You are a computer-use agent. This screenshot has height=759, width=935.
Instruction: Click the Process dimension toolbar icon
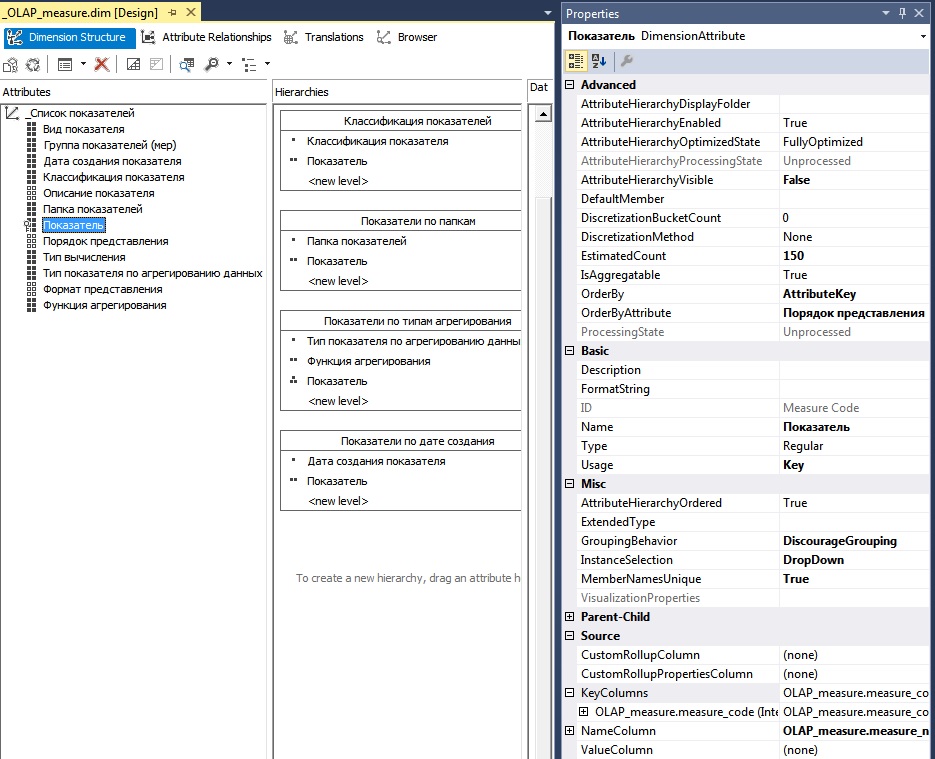(33, 64)
